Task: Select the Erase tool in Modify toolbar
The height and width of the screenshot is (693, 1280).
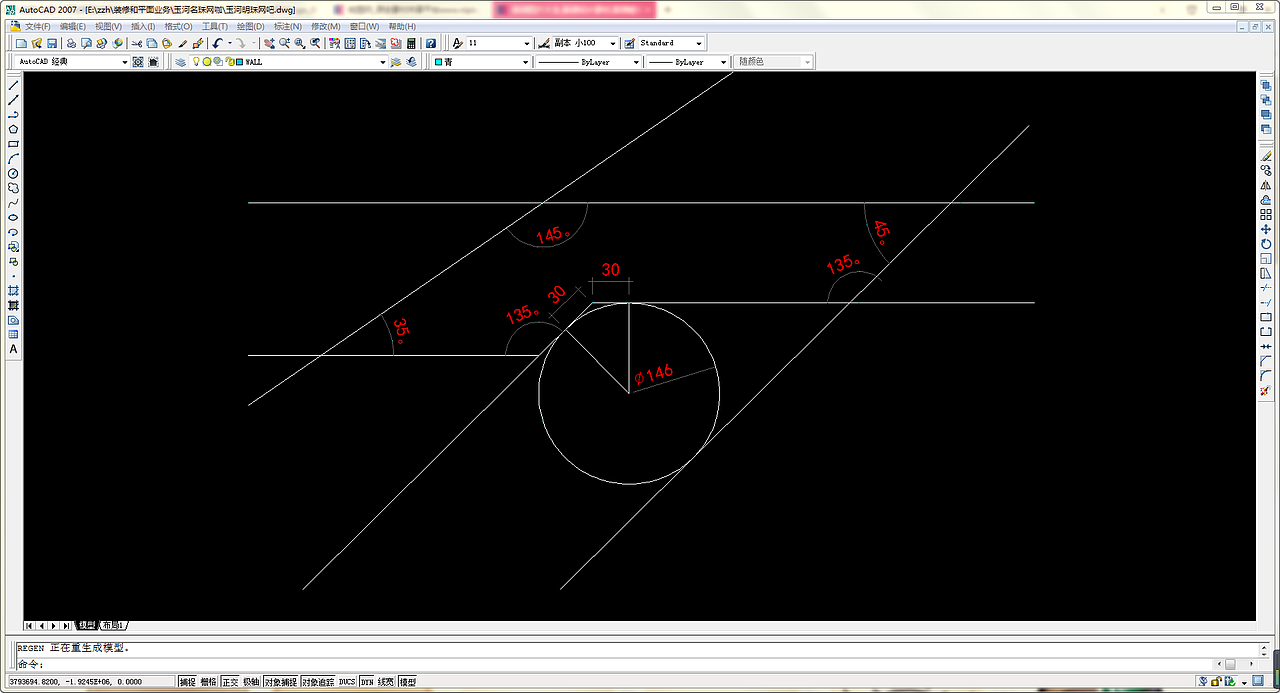Action: tap(1265, 155)
